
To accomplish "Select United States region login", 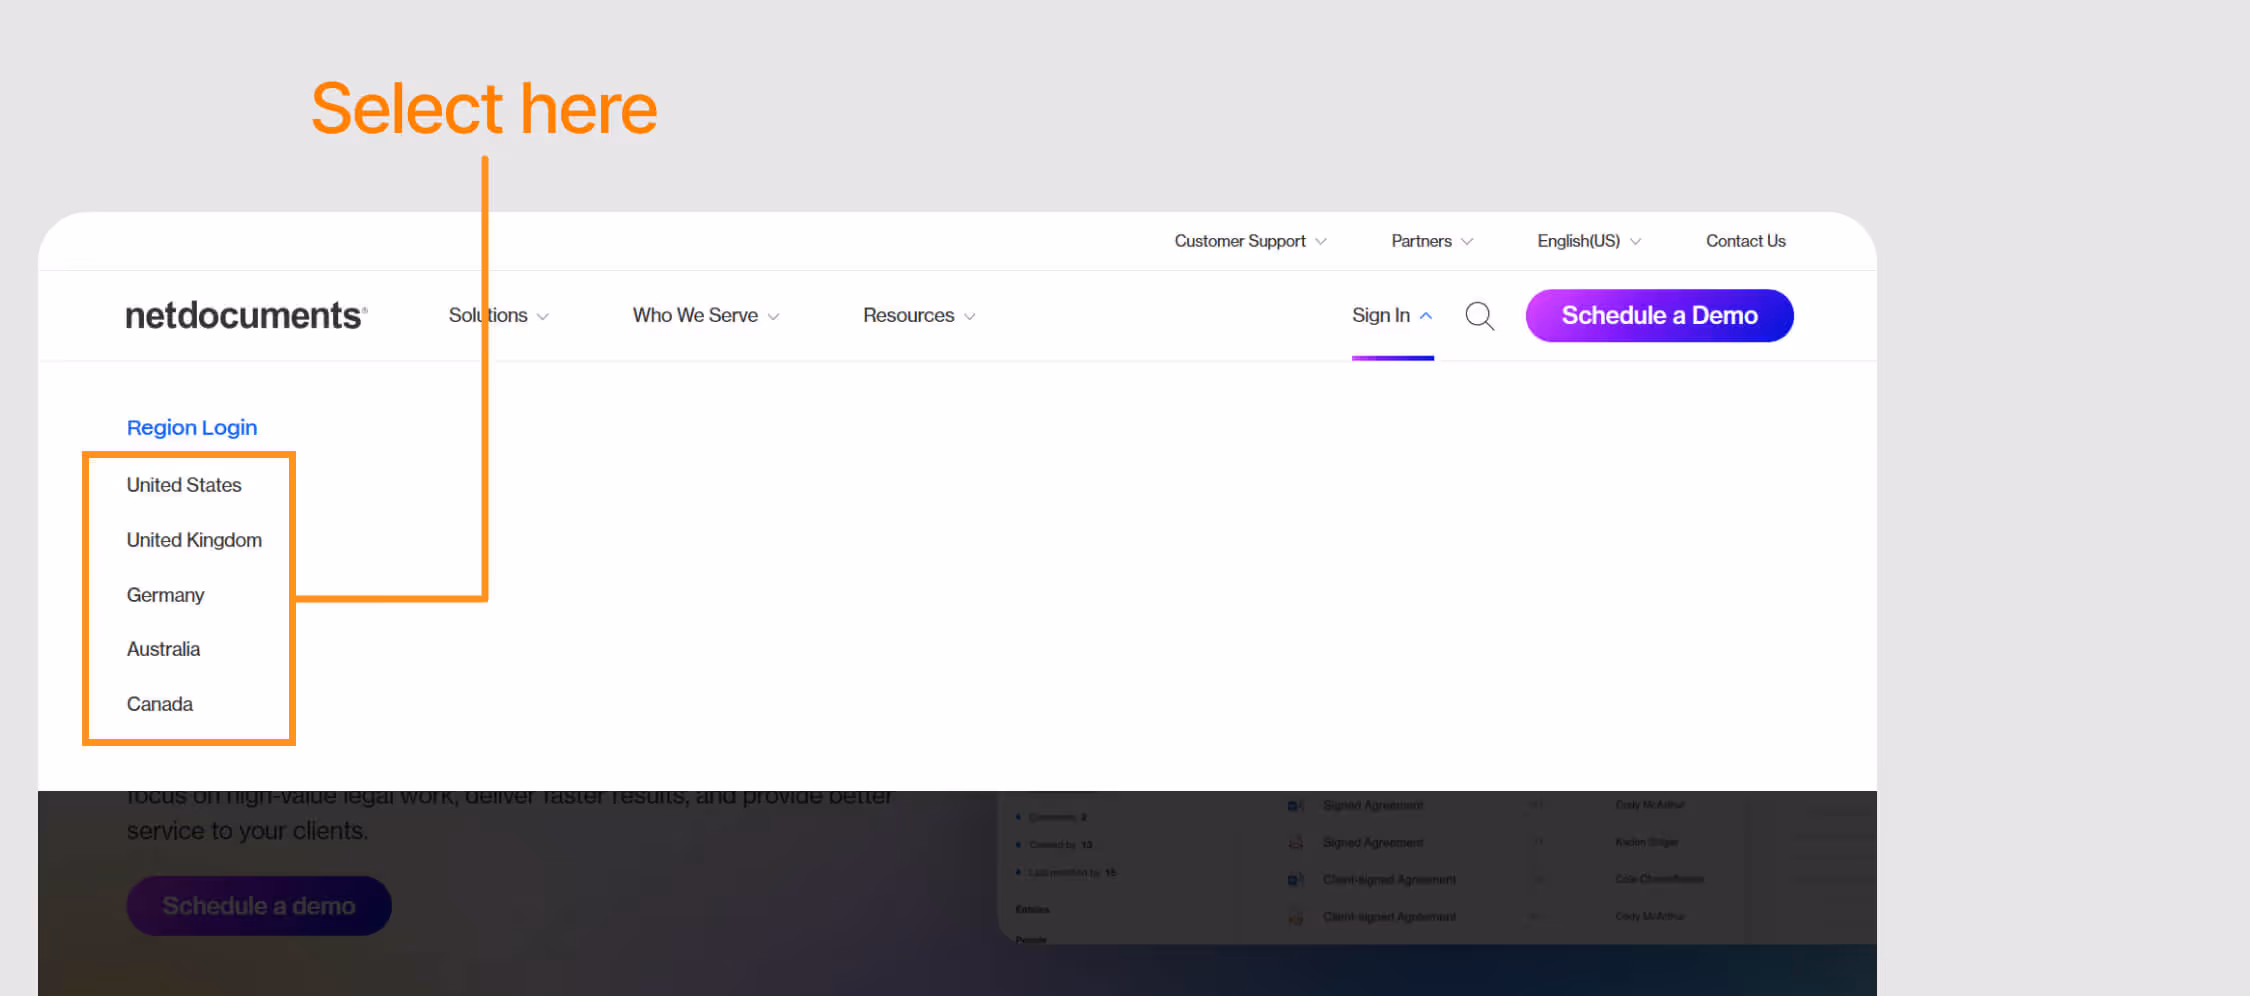I will click(x=184, y=485).
